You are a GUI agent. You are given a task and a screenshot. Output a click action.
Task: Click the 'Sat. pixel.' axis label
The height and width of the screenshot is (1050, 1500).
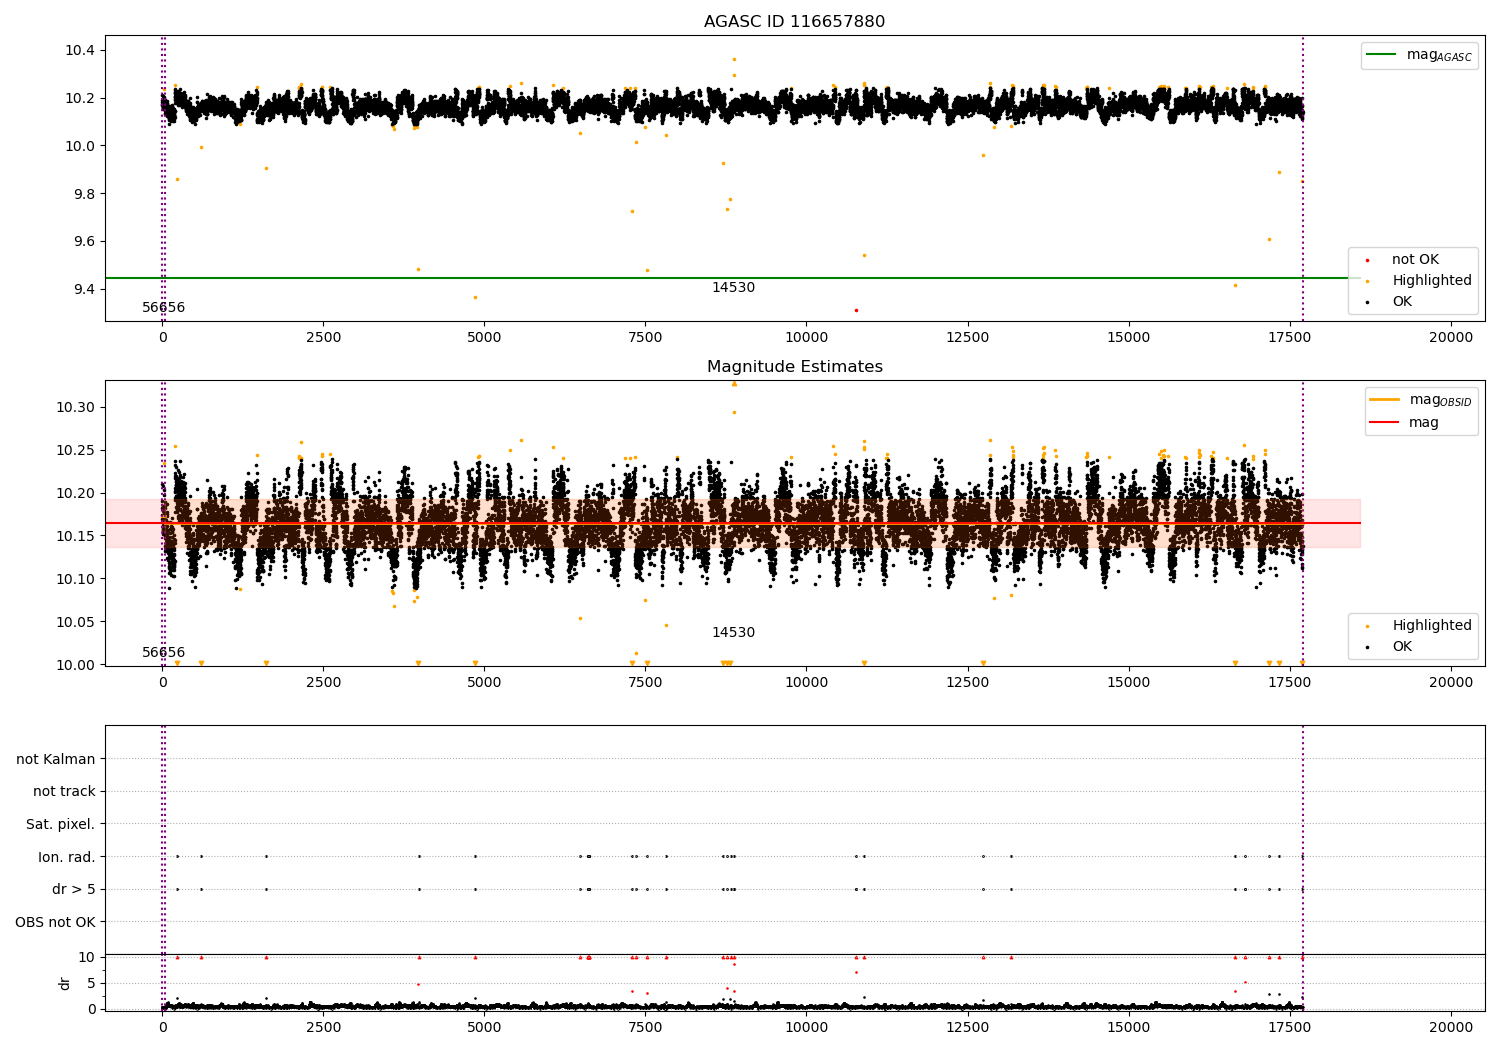61,824
